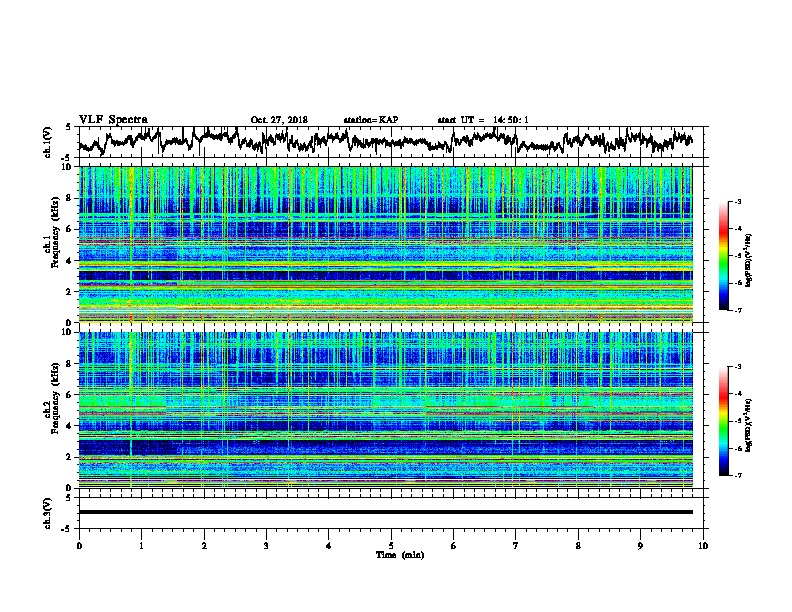
Task: Click the "10" kHz tick of ch.2 spectrogram
Action: point(69,332)
